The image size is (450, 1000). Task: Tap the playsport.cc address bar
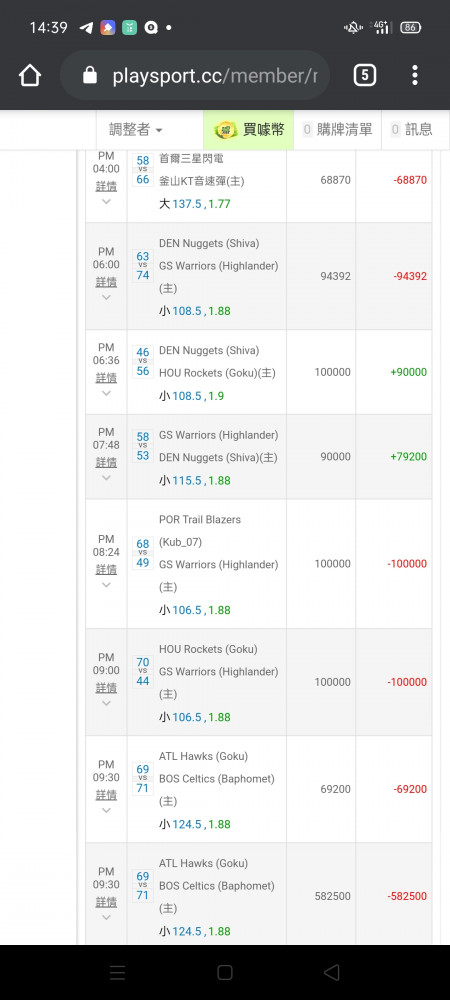pyautogui.click(x=195, y=76)
